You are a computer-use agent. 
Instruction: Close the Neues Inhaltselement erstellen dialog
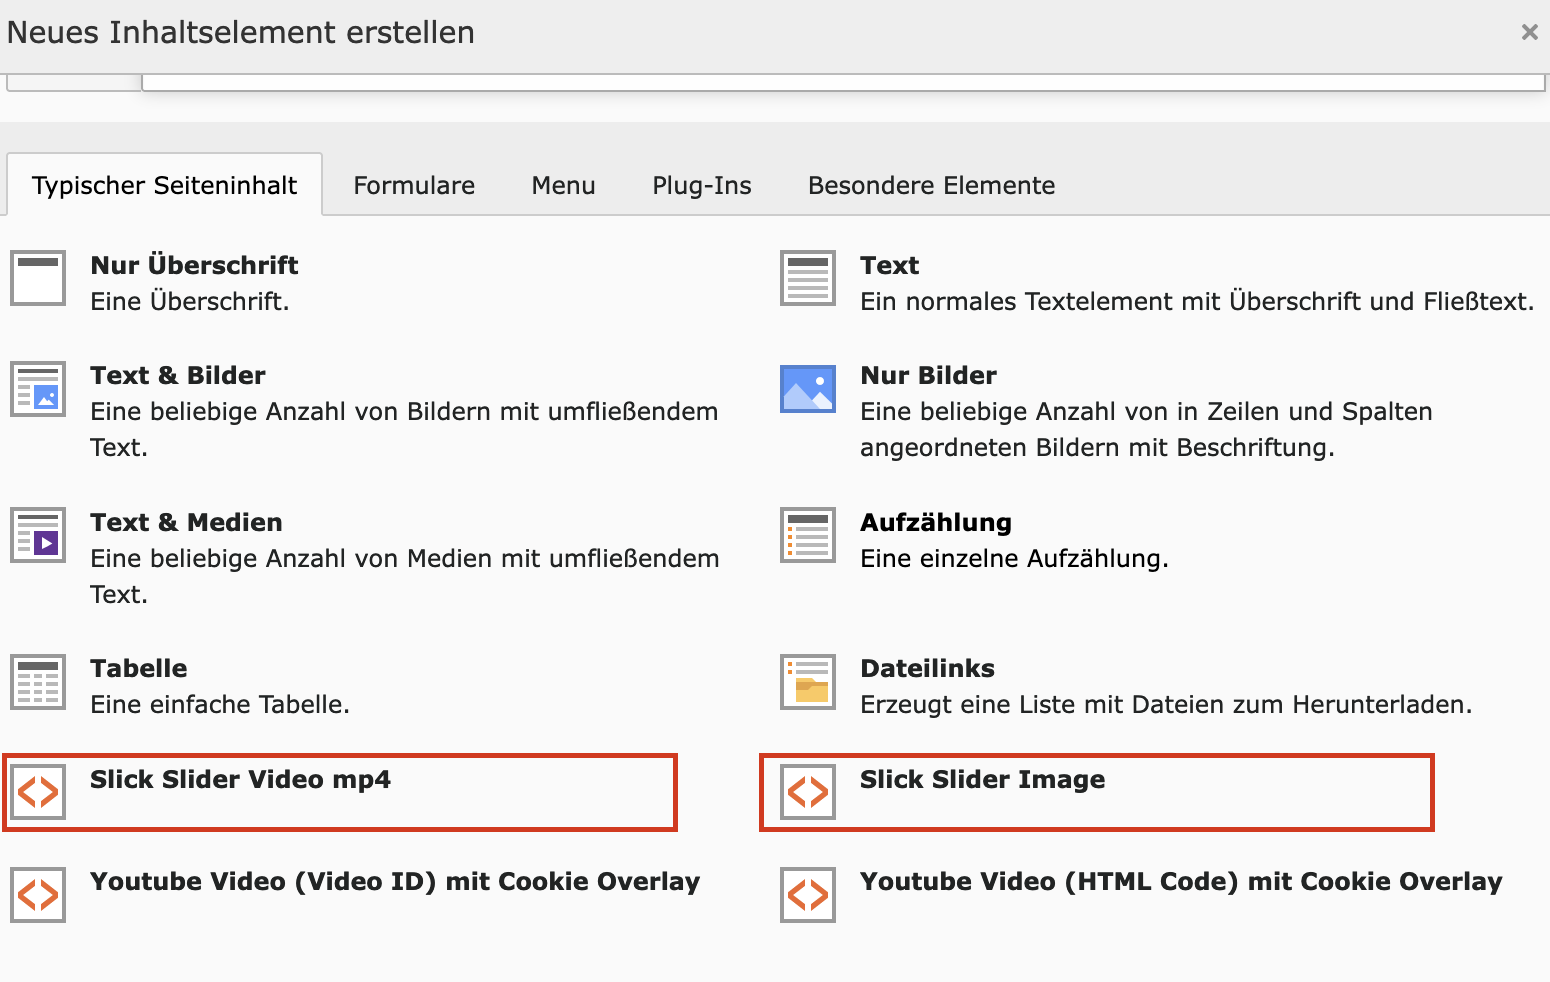tap(1529, 32)
